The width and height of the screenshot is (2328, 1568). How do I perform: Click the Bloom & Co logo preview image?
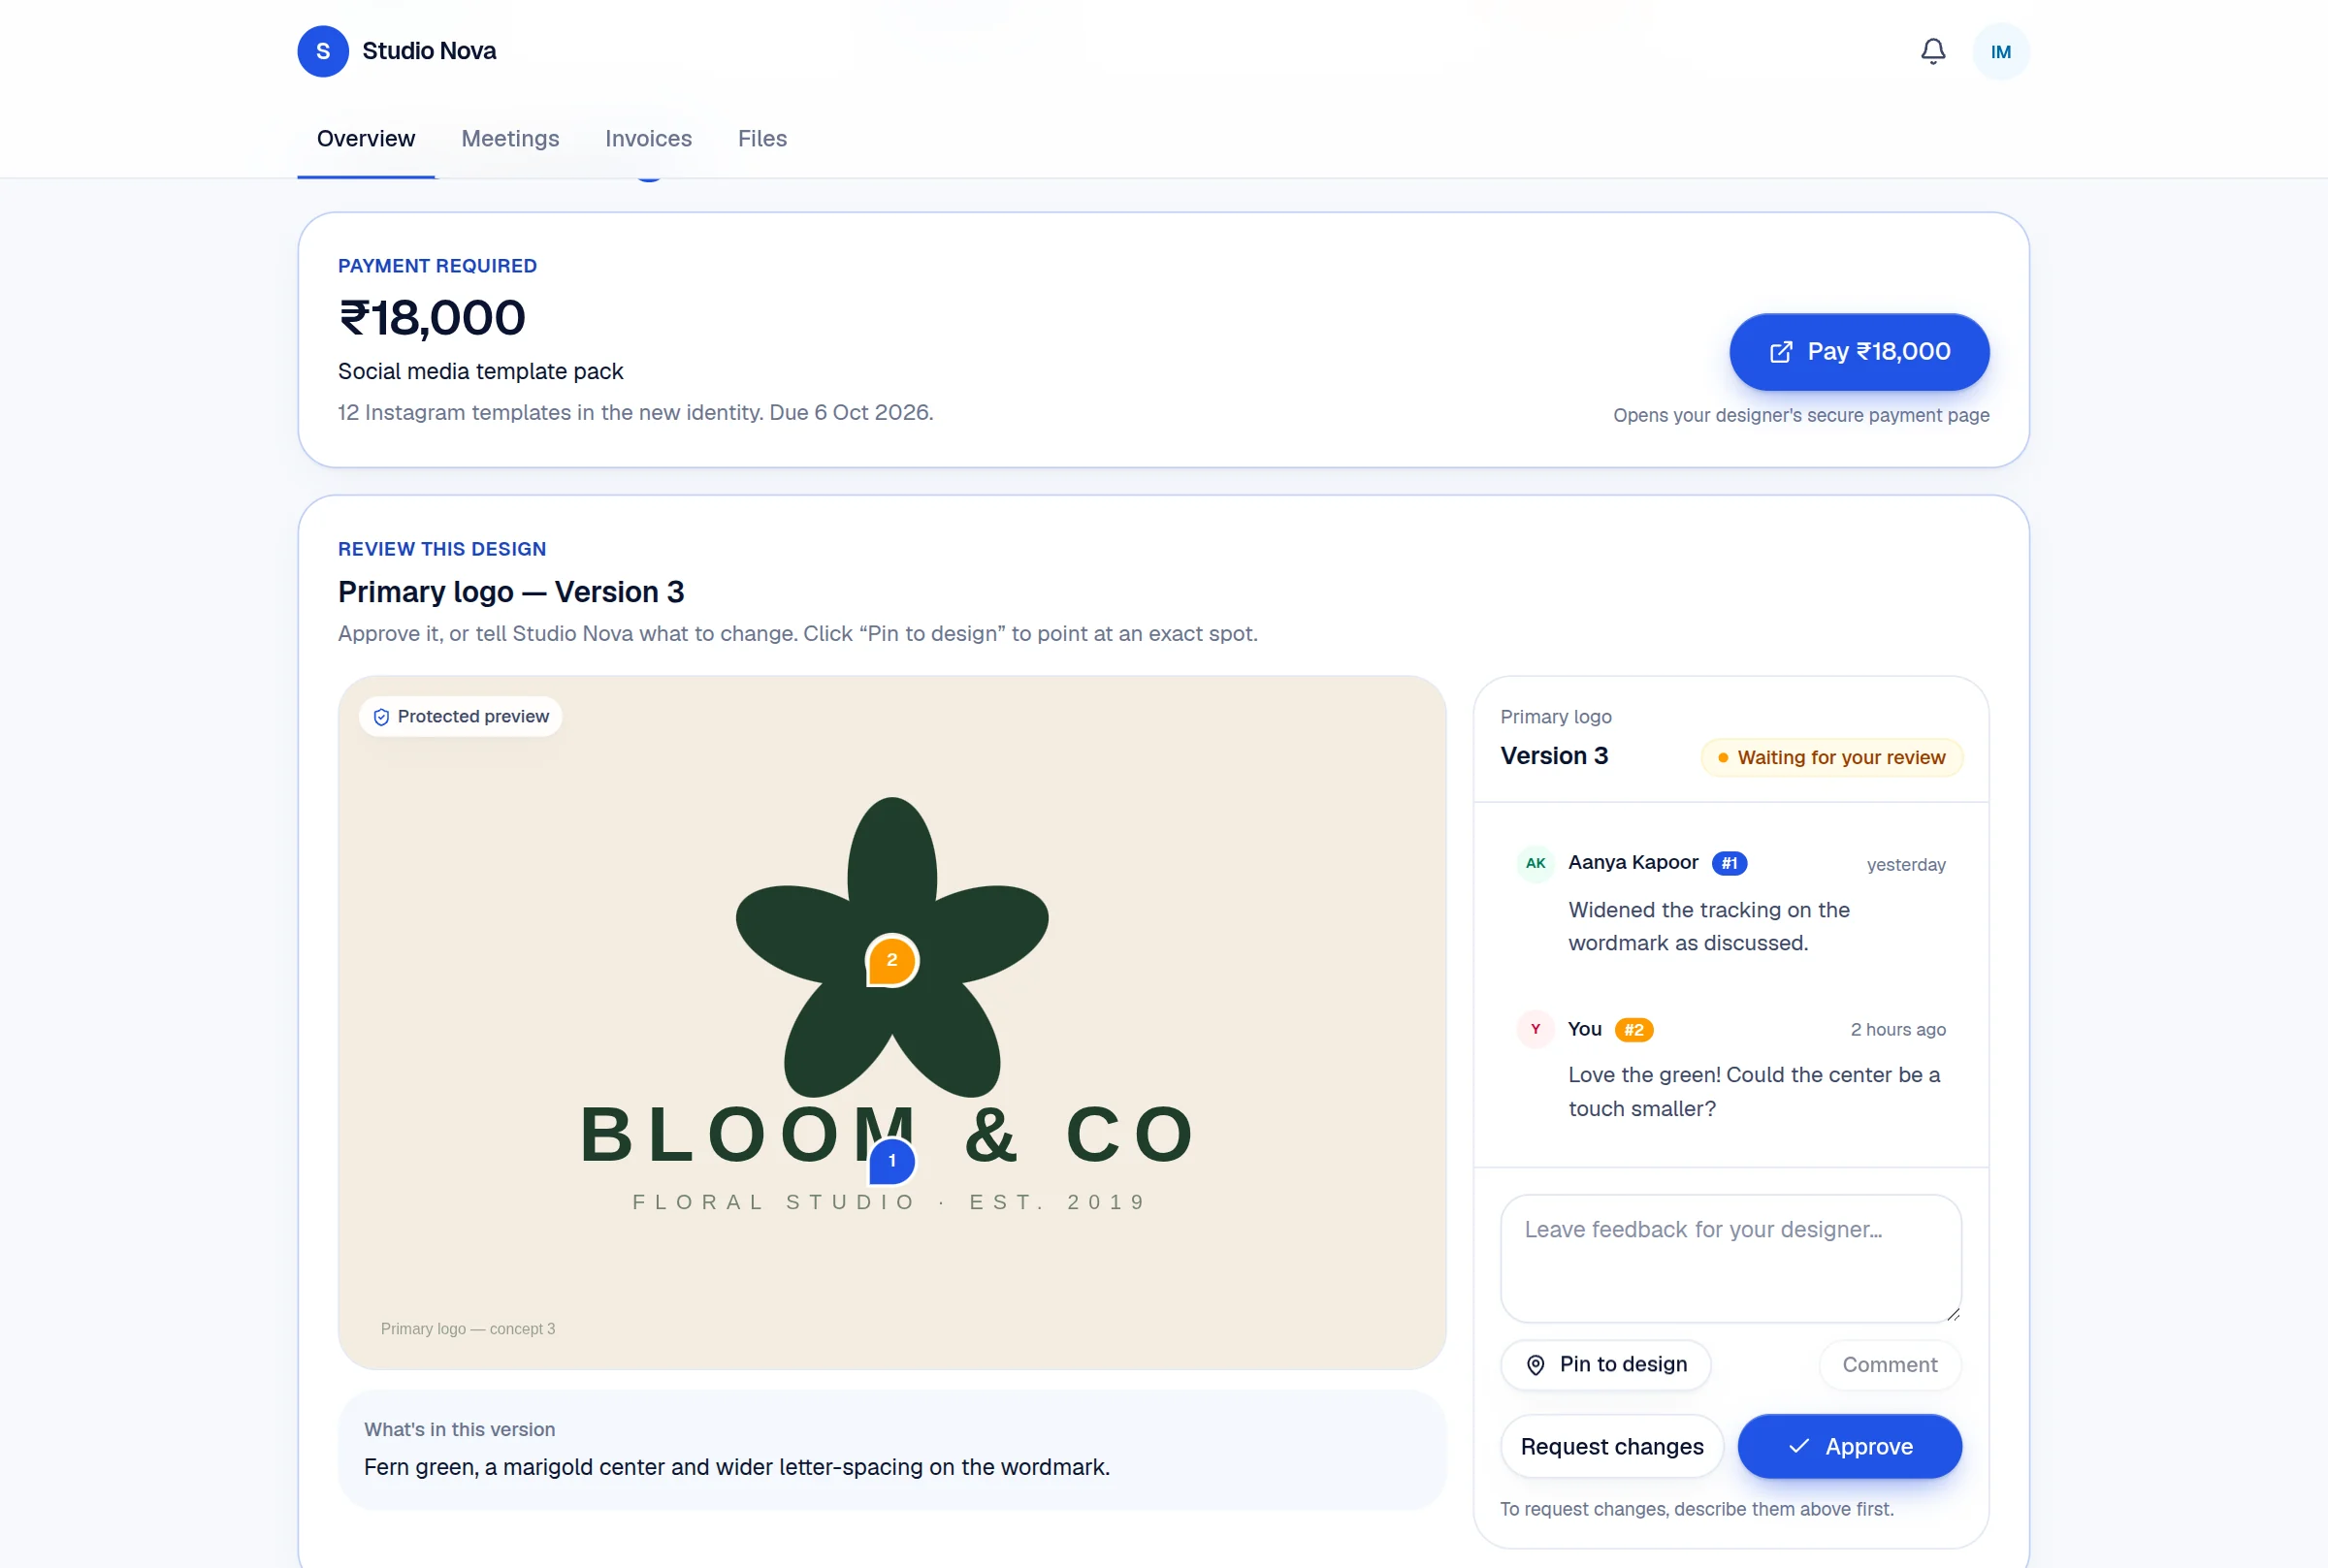891,1022
